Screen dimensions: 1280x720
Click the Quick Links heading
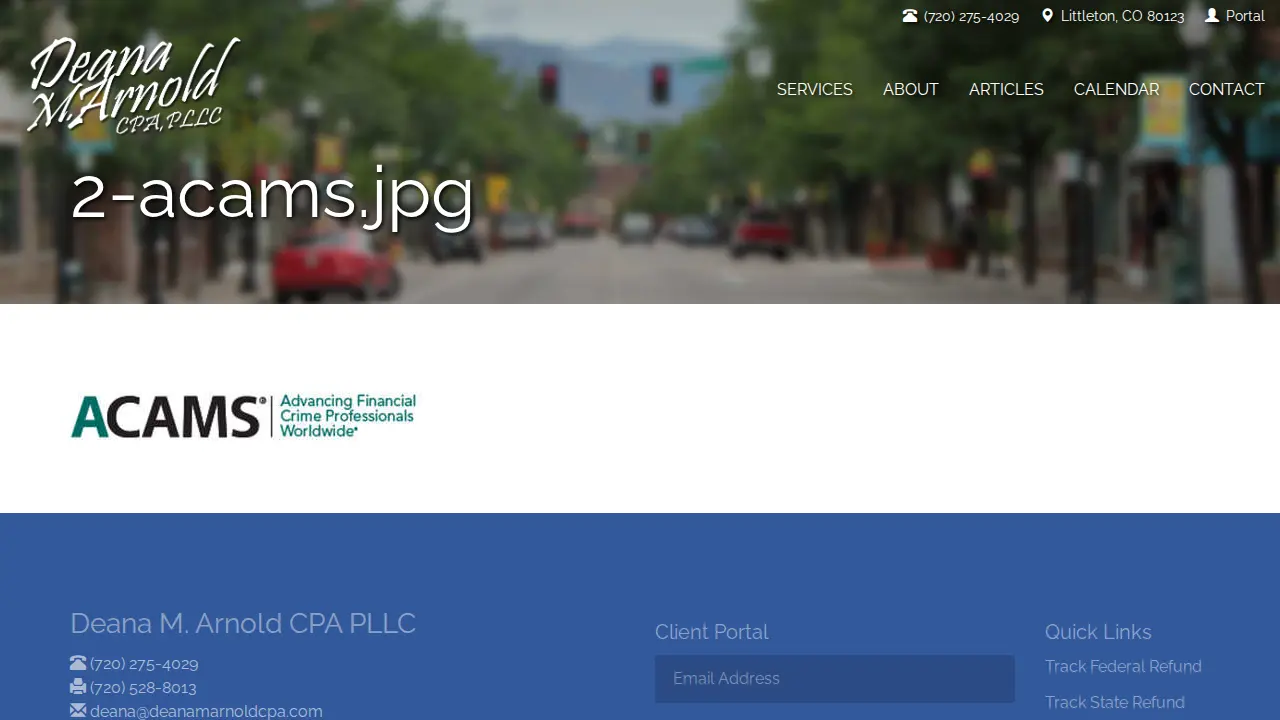click(1098, 632)
